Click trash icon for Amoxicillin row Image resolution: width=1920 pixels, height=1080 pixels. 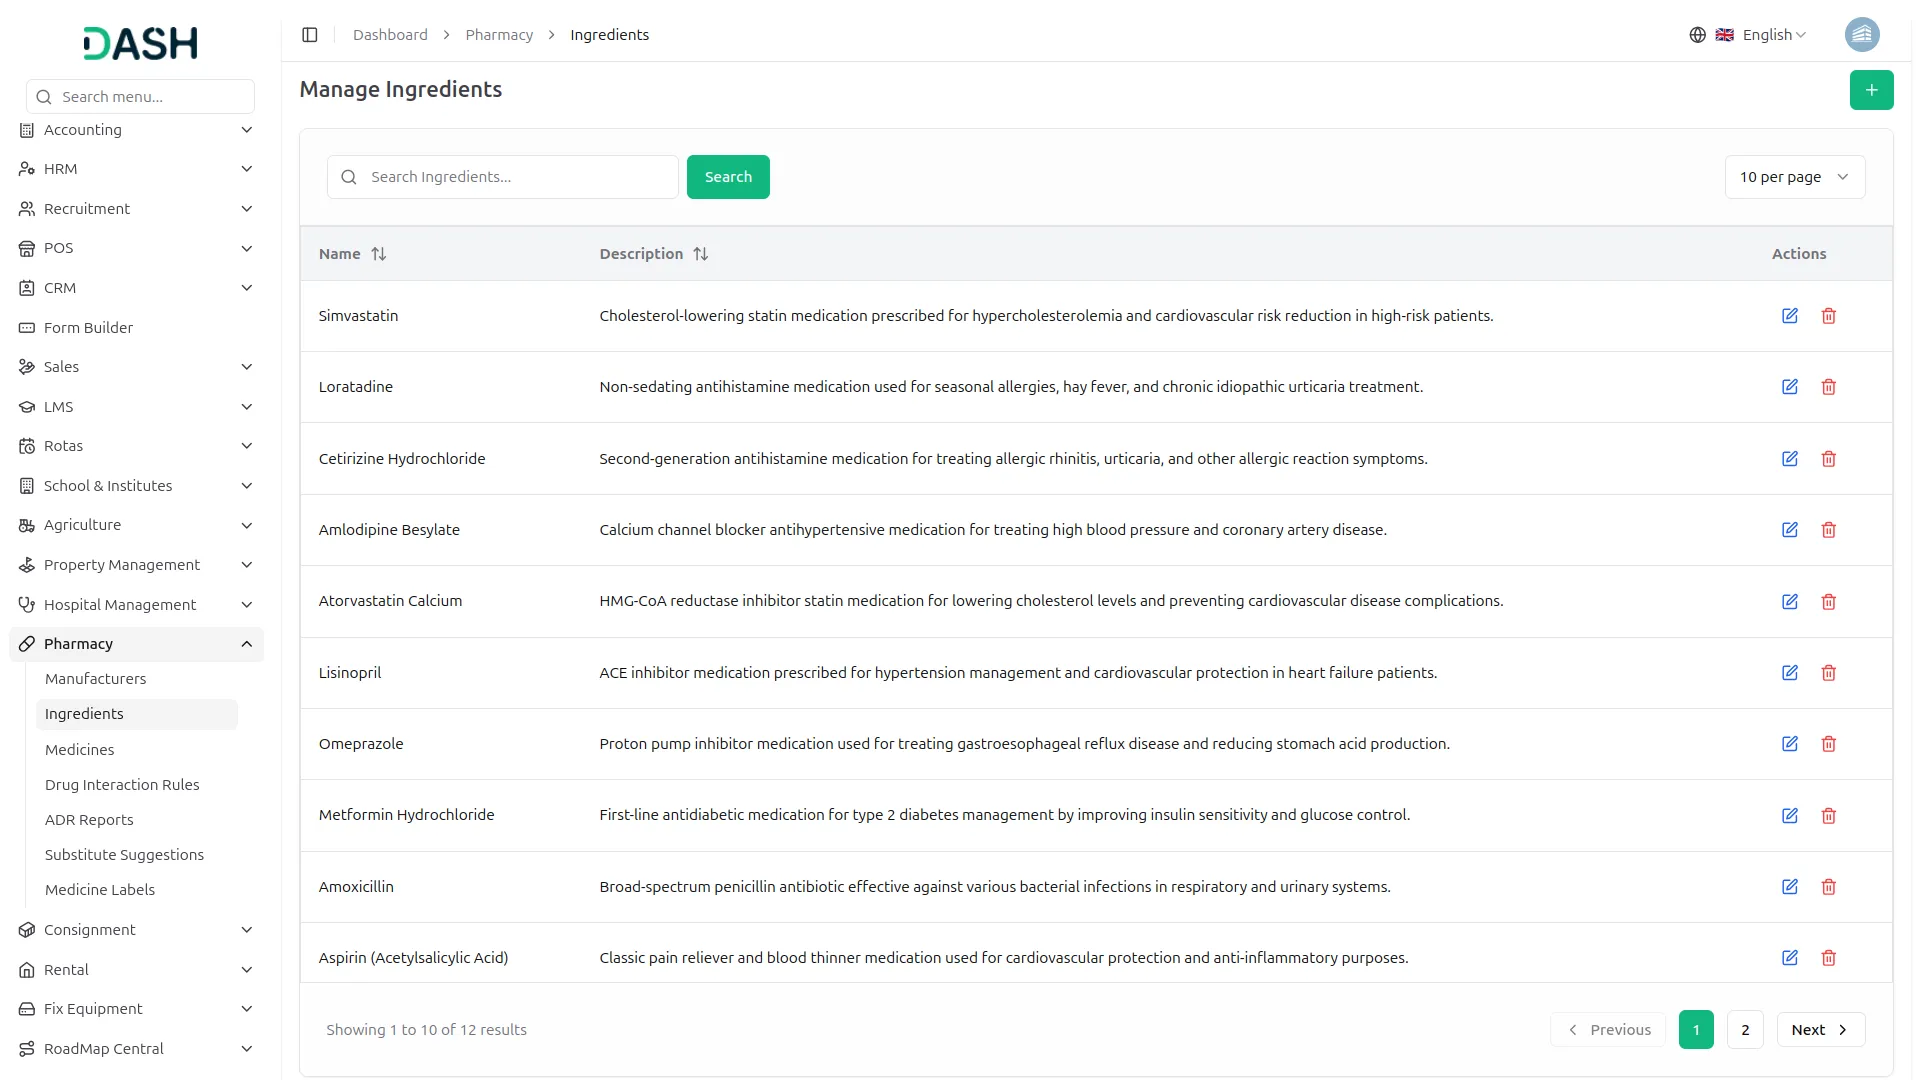coord(1828,887)
